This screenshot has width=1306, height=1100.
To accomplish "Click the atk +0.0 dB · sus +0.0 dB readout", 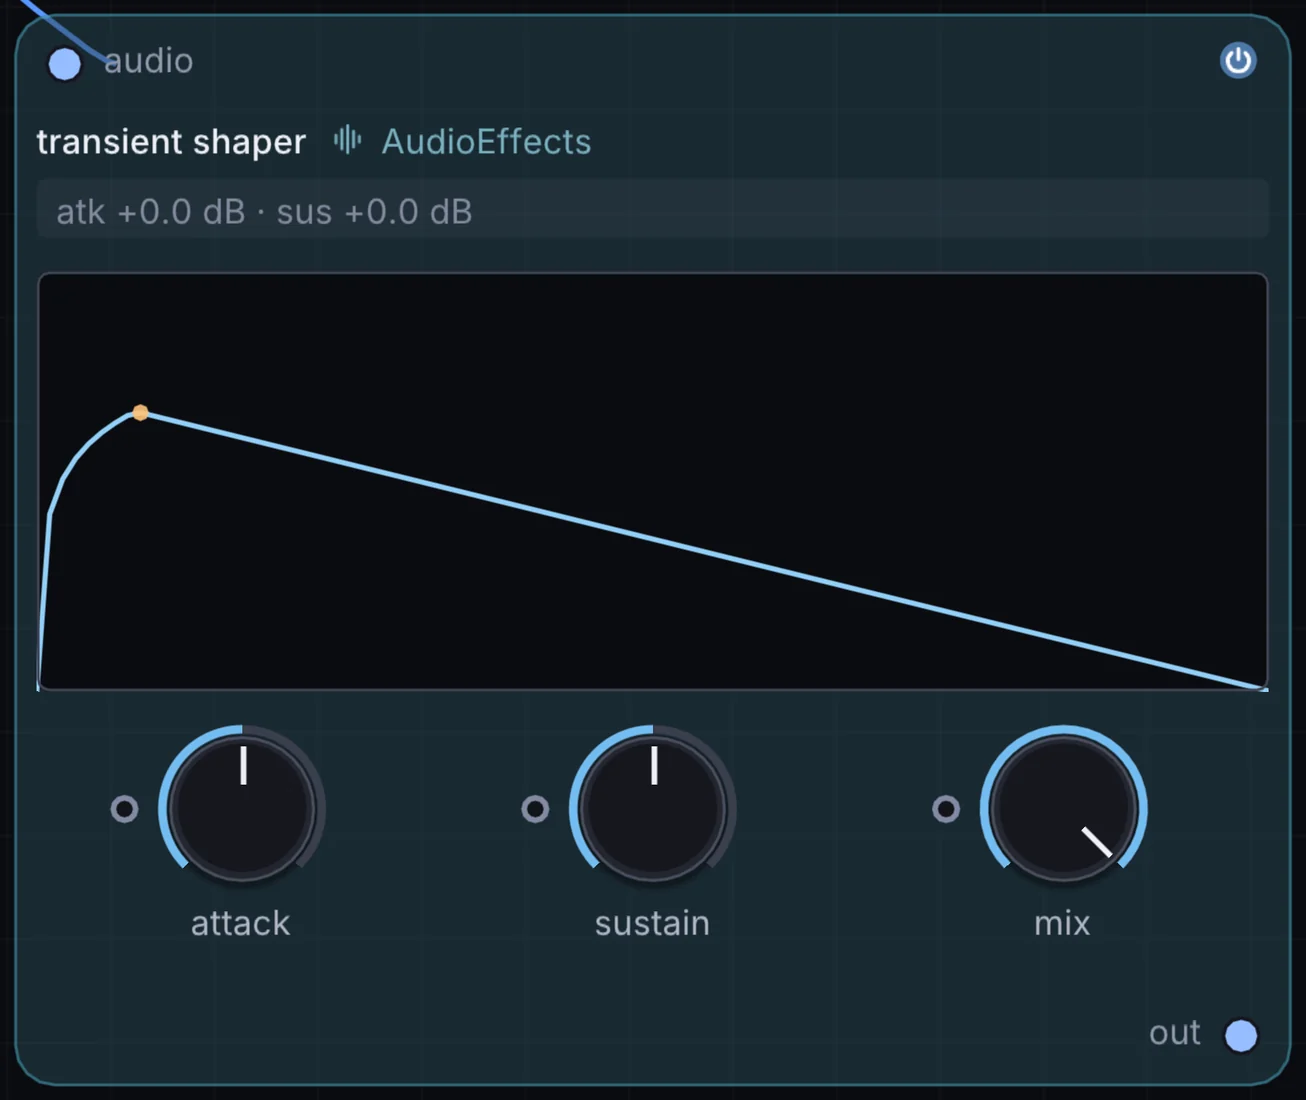I will click(x=653, y=211).
